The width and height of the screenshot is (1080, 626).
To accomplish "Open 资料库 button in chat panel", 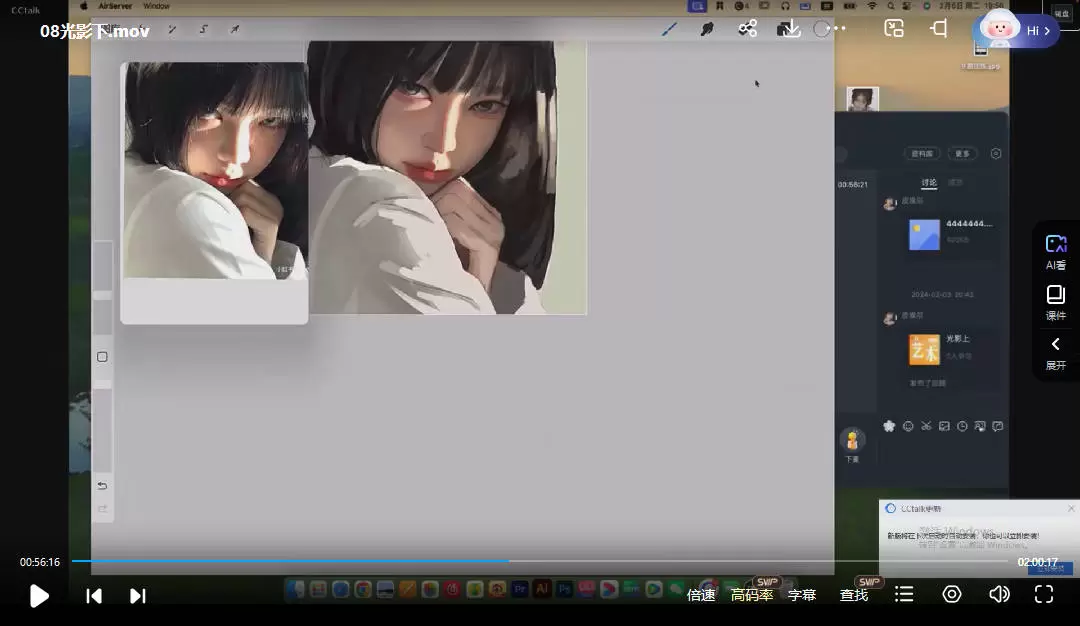I will [922, 154].
